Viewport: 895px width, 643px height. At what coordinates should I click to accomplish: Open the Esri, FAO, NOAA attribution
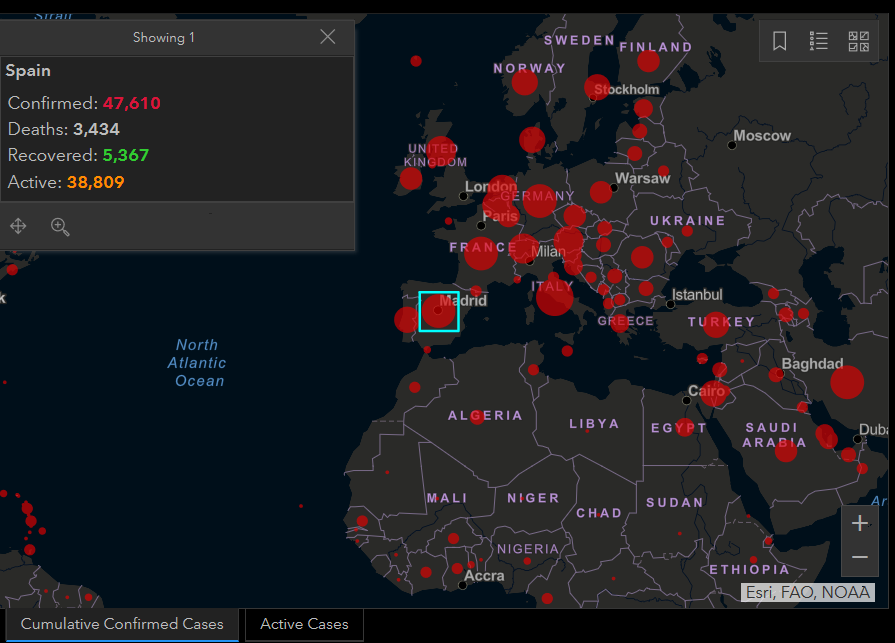coord(808,592)
